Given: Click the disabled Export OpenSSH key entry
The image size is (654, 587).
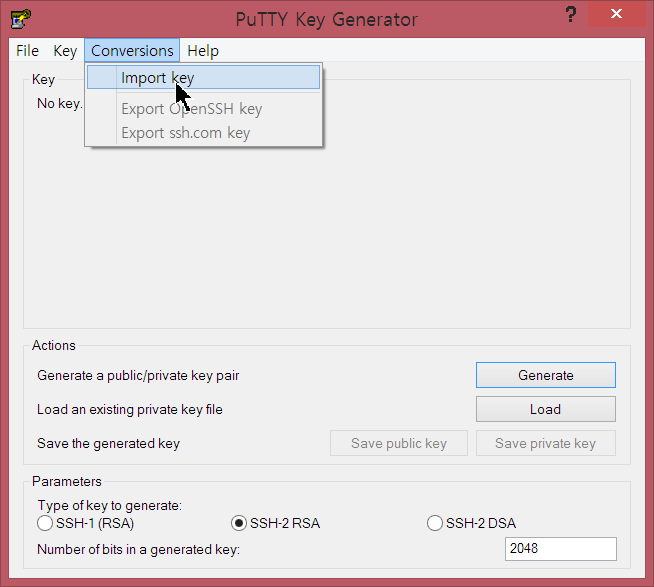Looking at the screenshot, I should [204, 109].
